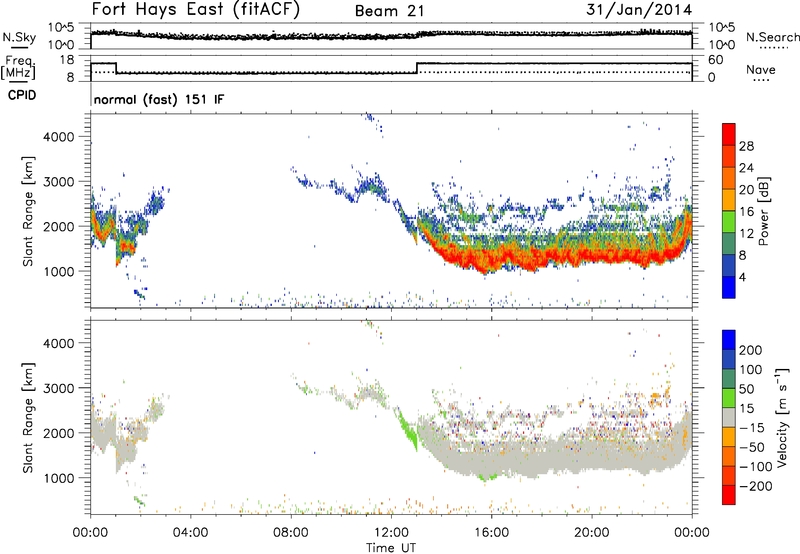Click the "N.Sky" legend label
Viewport: 800px width, 554px height.
click(19, 37)
